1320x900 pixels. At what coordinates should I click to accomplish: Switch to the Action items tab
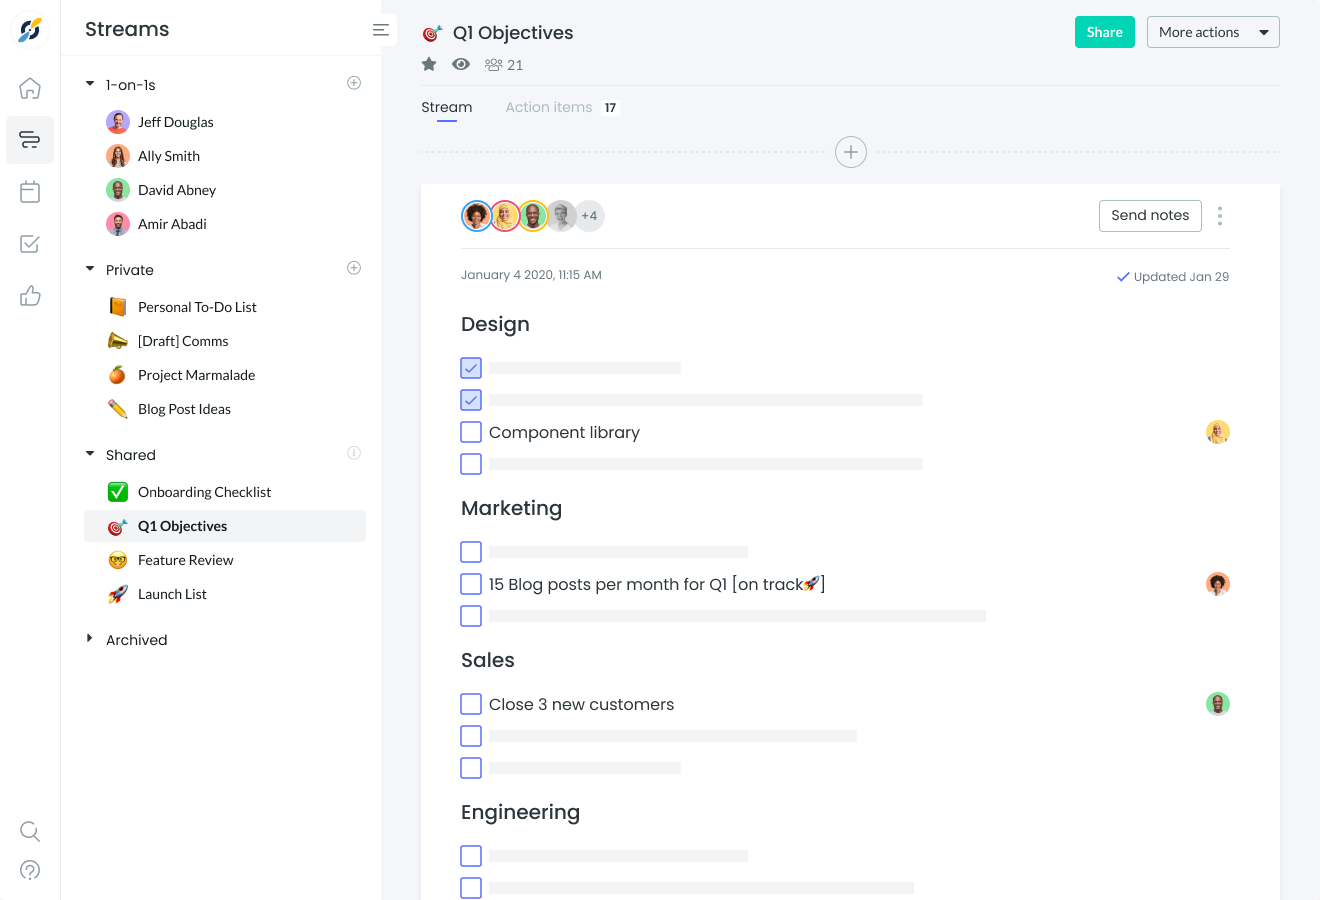(x=549, y=107)
